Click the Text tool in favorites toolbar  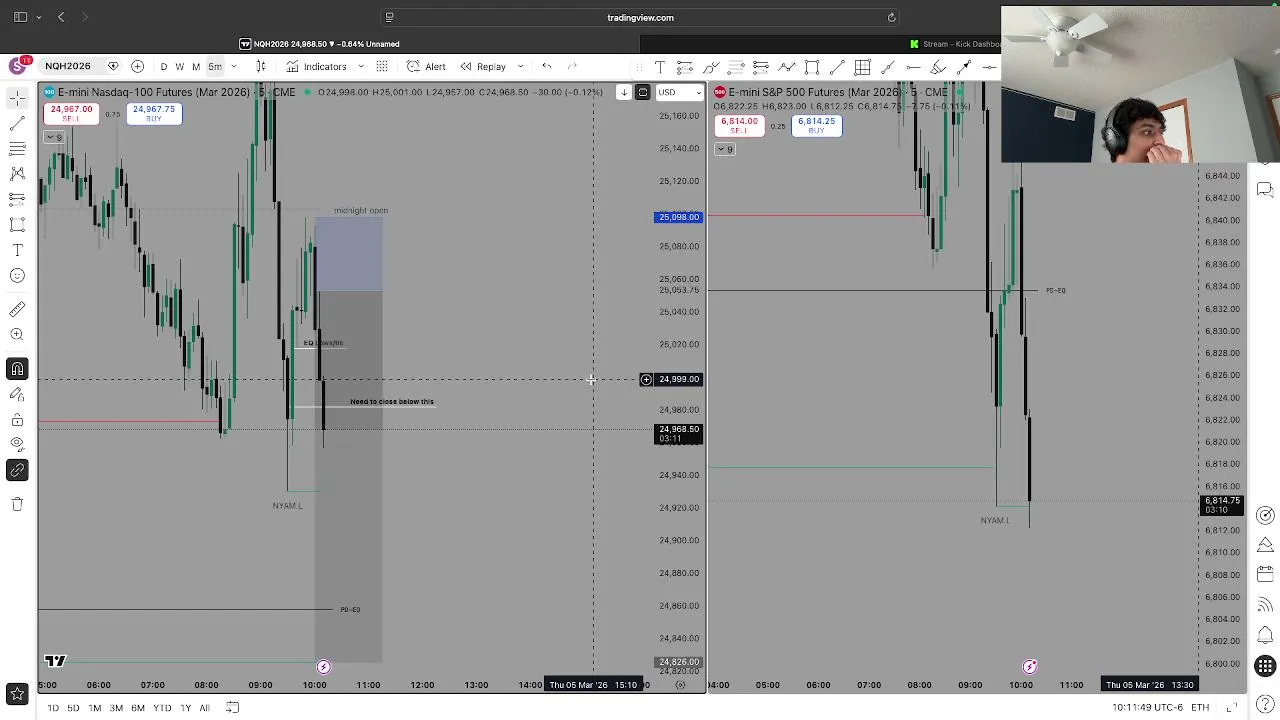click(x=660, y=67)
